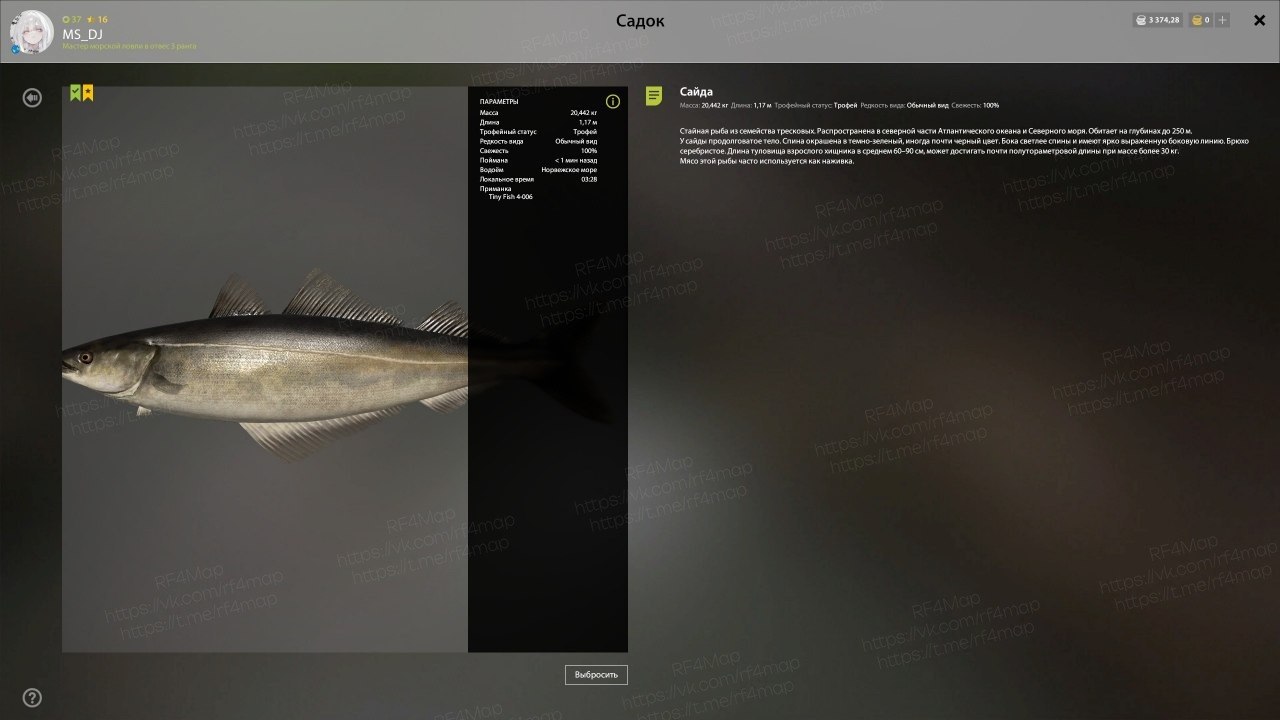
Task: Click the yellow star trophy bookmark badge
Action: 88,93
